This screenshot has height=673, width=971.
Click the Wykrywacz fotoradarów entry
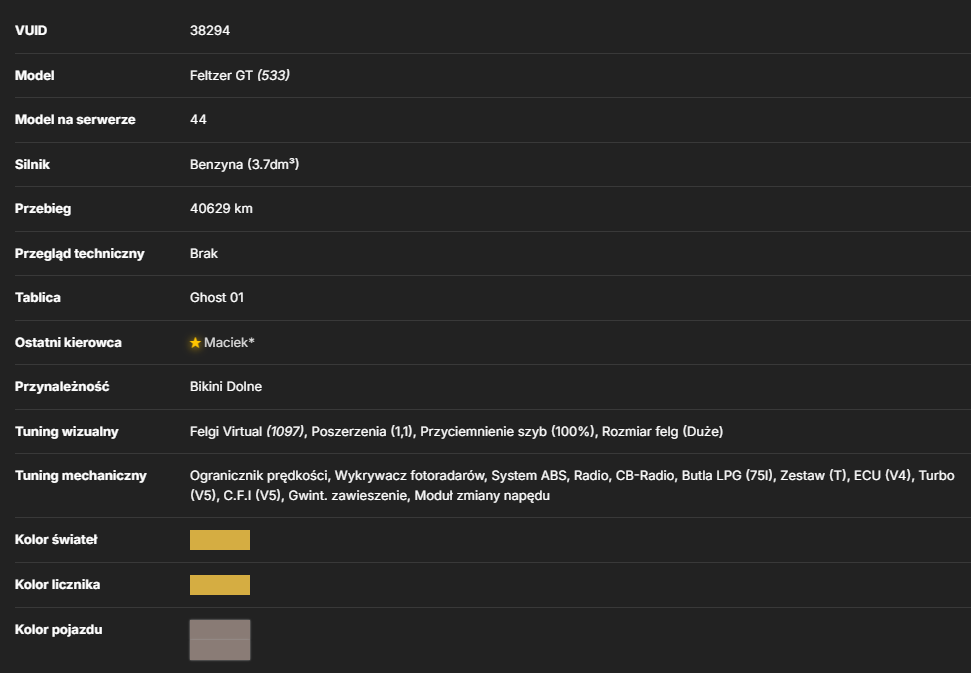(409, 475)
